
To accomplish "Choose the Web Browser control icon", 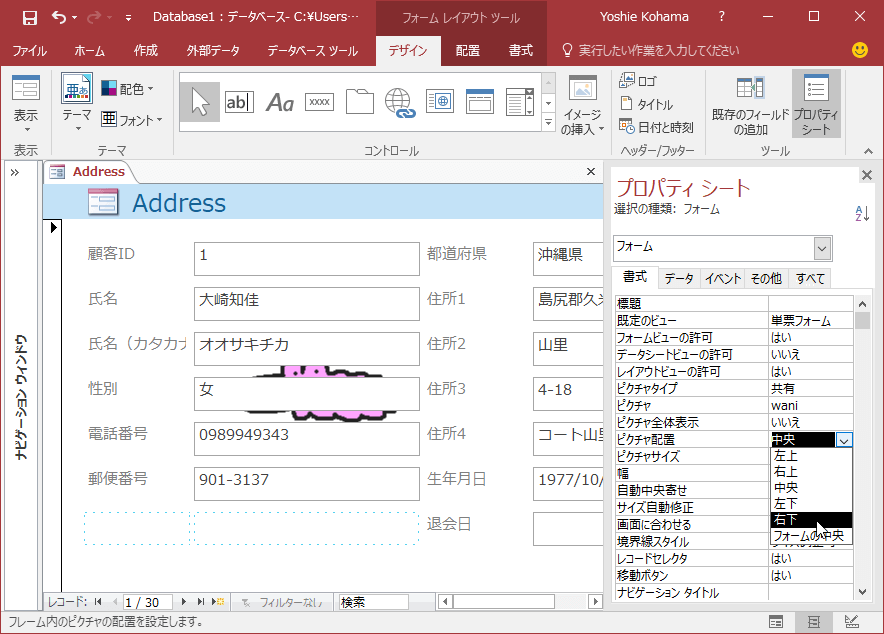I will pos(440,102).
